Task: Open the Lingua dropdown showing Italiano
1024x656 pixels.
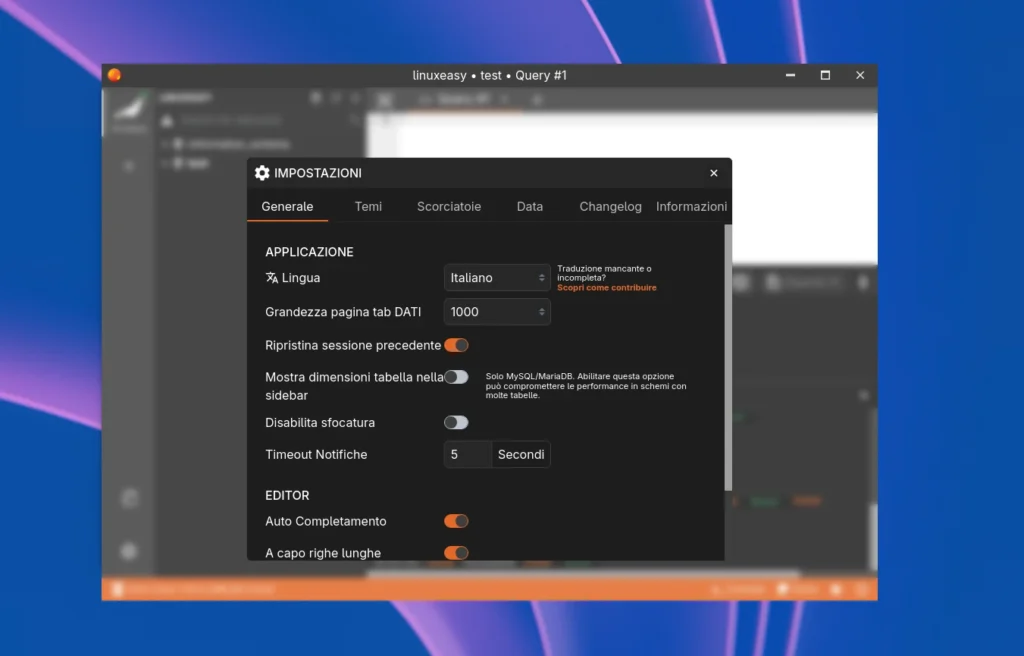Action: click(x=497, y=278)
